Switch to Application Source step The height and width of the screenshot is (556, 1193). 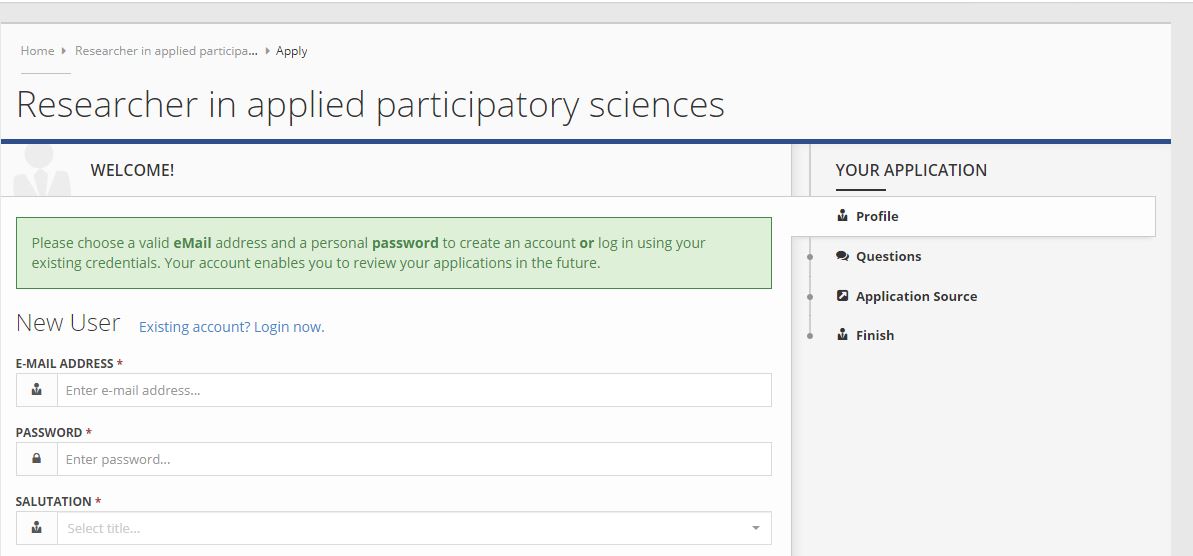[x=916, y=296]
